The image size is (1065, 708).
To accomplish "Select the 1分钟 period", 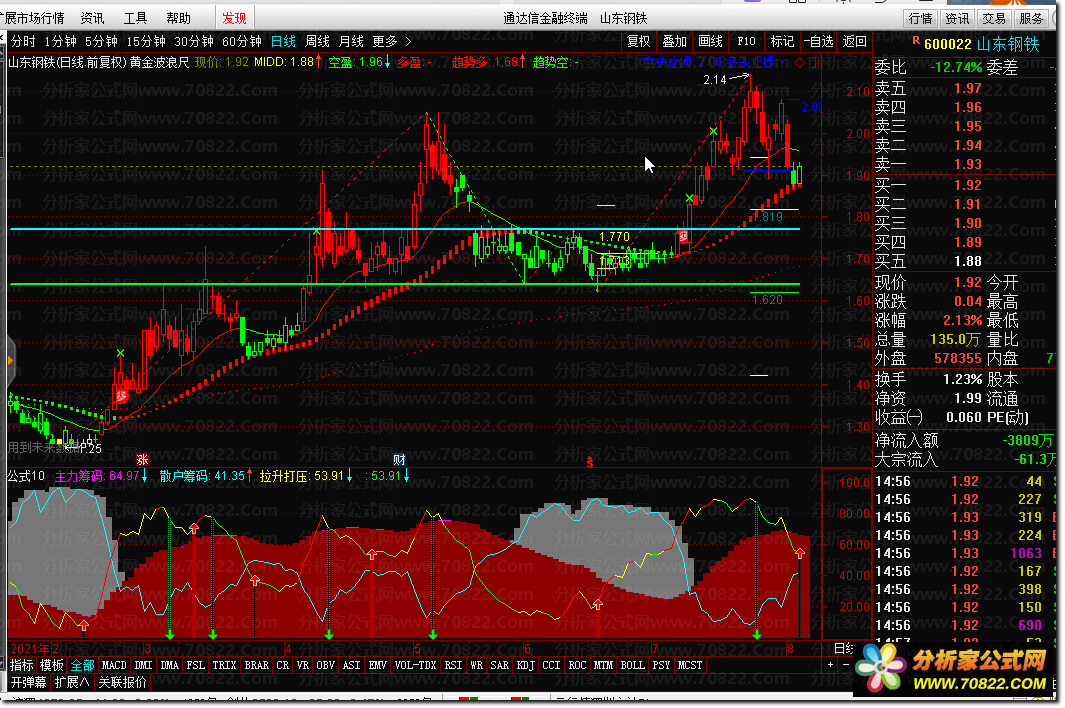I will (60, 41).
